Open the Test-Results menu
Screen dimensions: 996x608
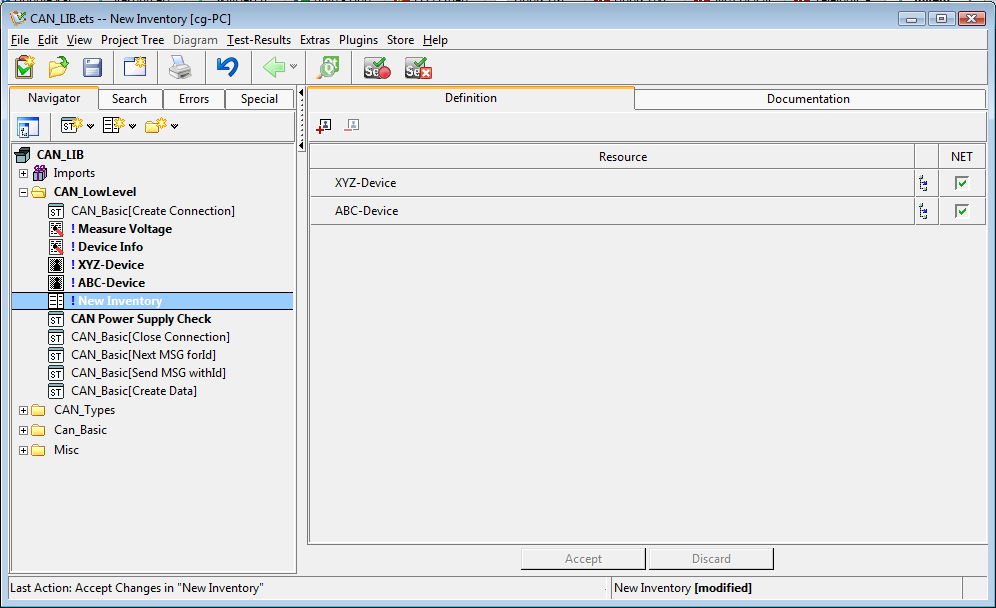click(x=258, y=40)
